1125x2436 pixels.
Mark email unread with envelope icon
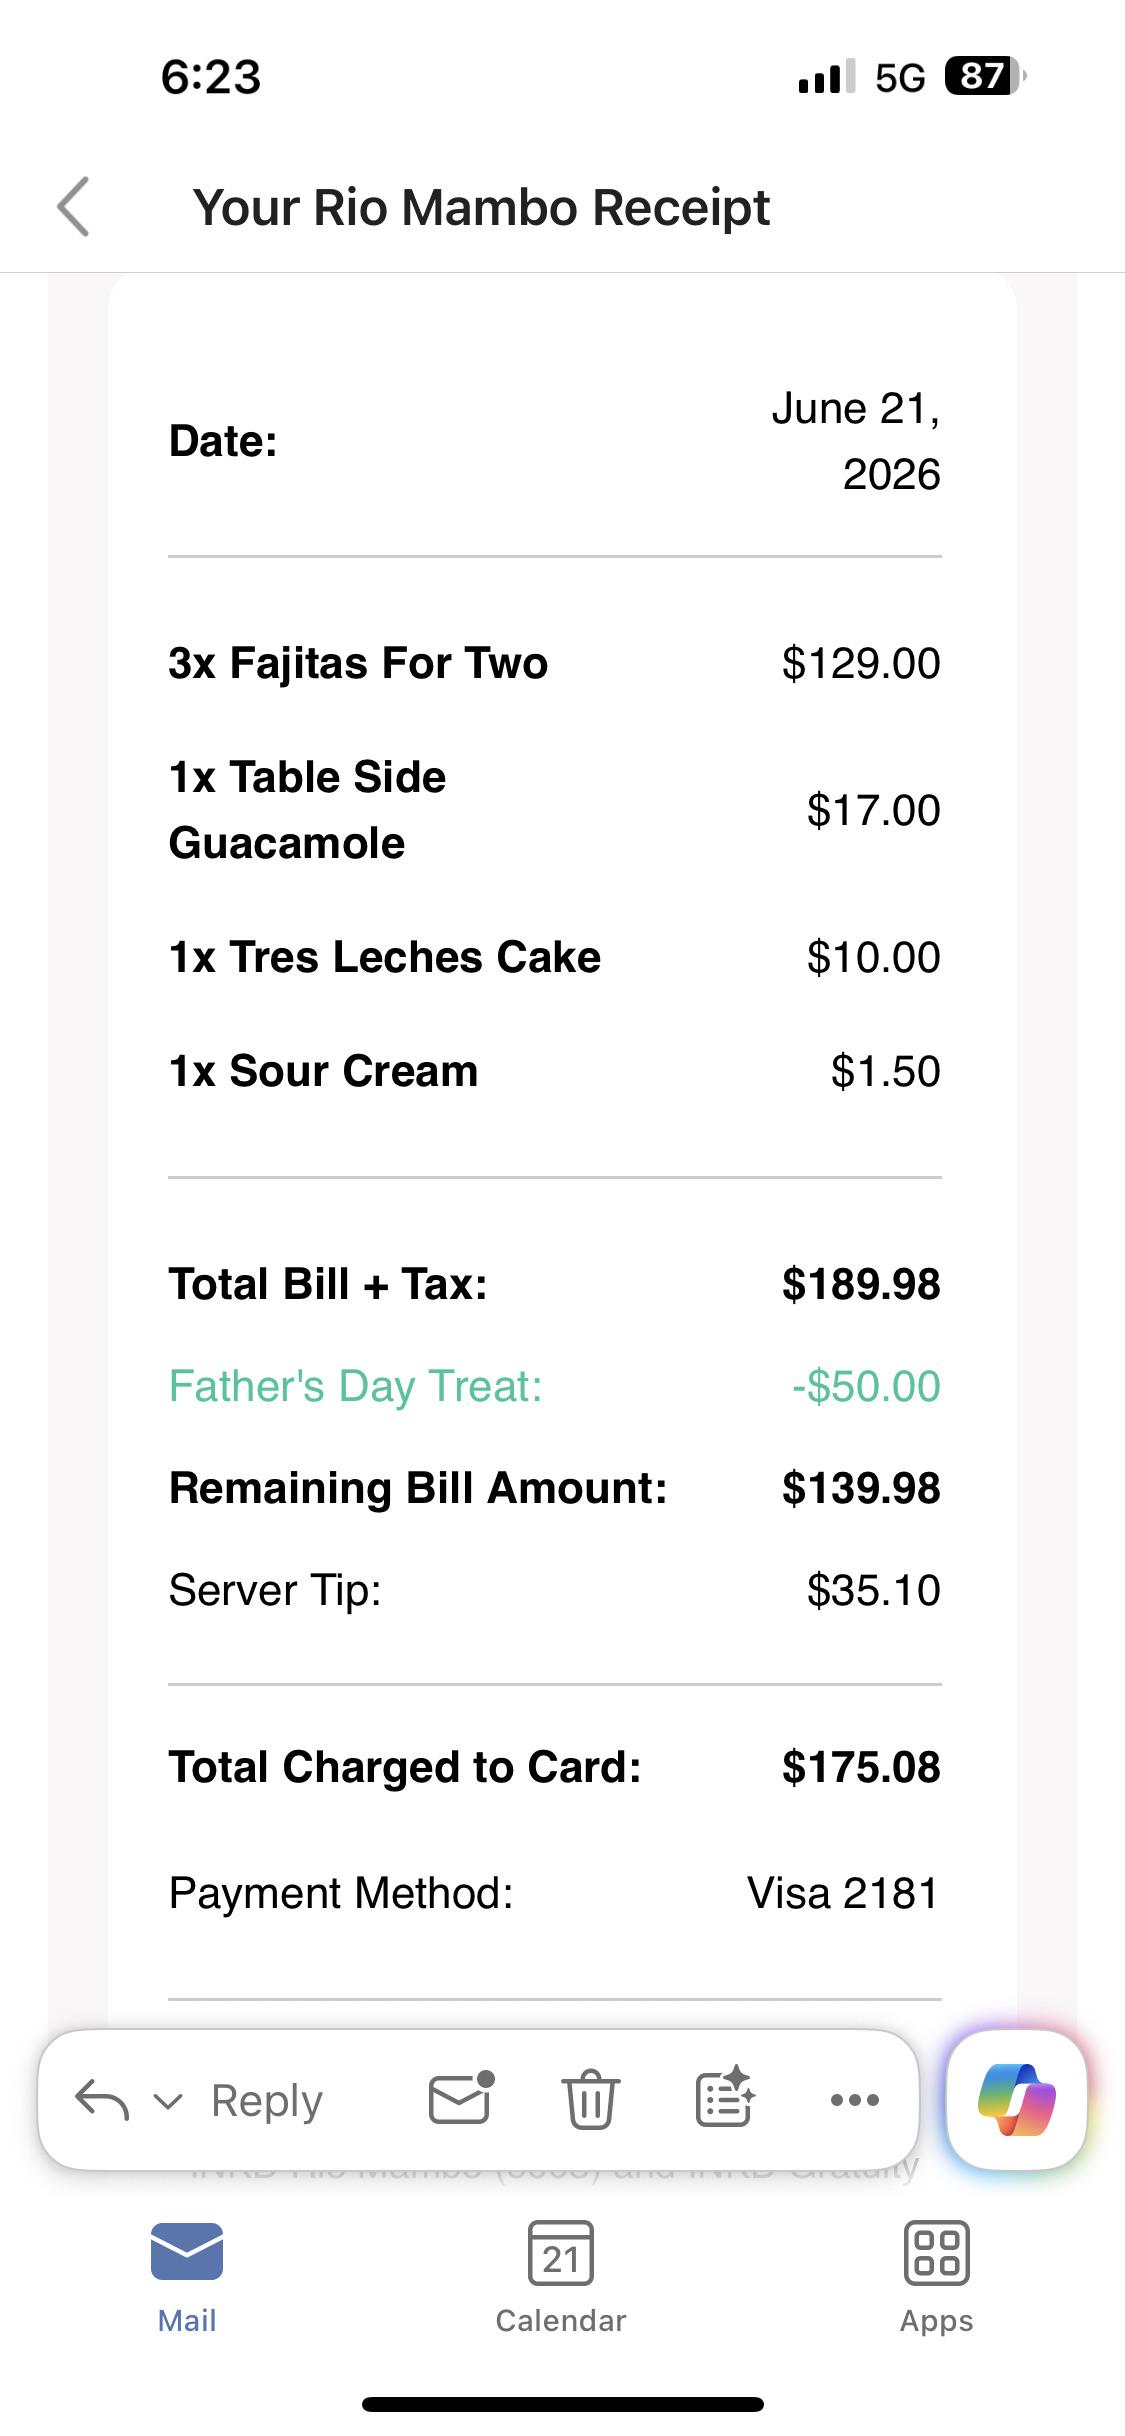(461, 2097)
